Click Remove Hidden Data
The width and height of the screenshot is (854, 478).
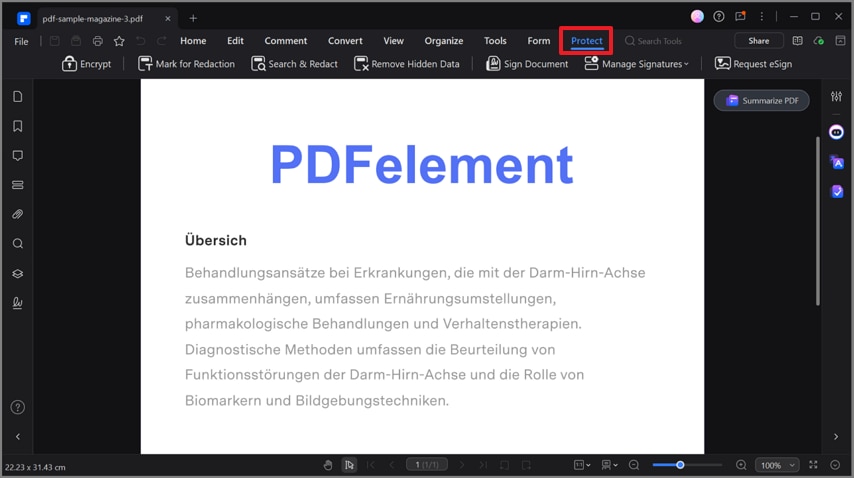407,64
